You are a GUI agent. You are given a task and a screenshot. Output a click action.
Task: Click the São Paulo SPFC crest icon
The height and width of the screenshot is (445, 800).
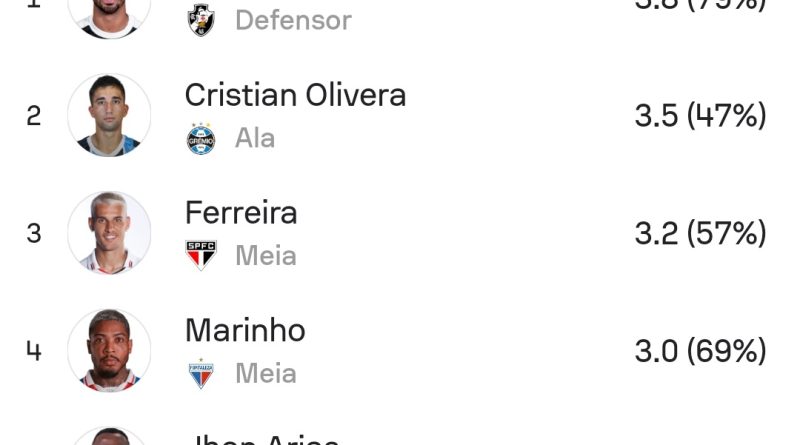[x=201, y=255]
